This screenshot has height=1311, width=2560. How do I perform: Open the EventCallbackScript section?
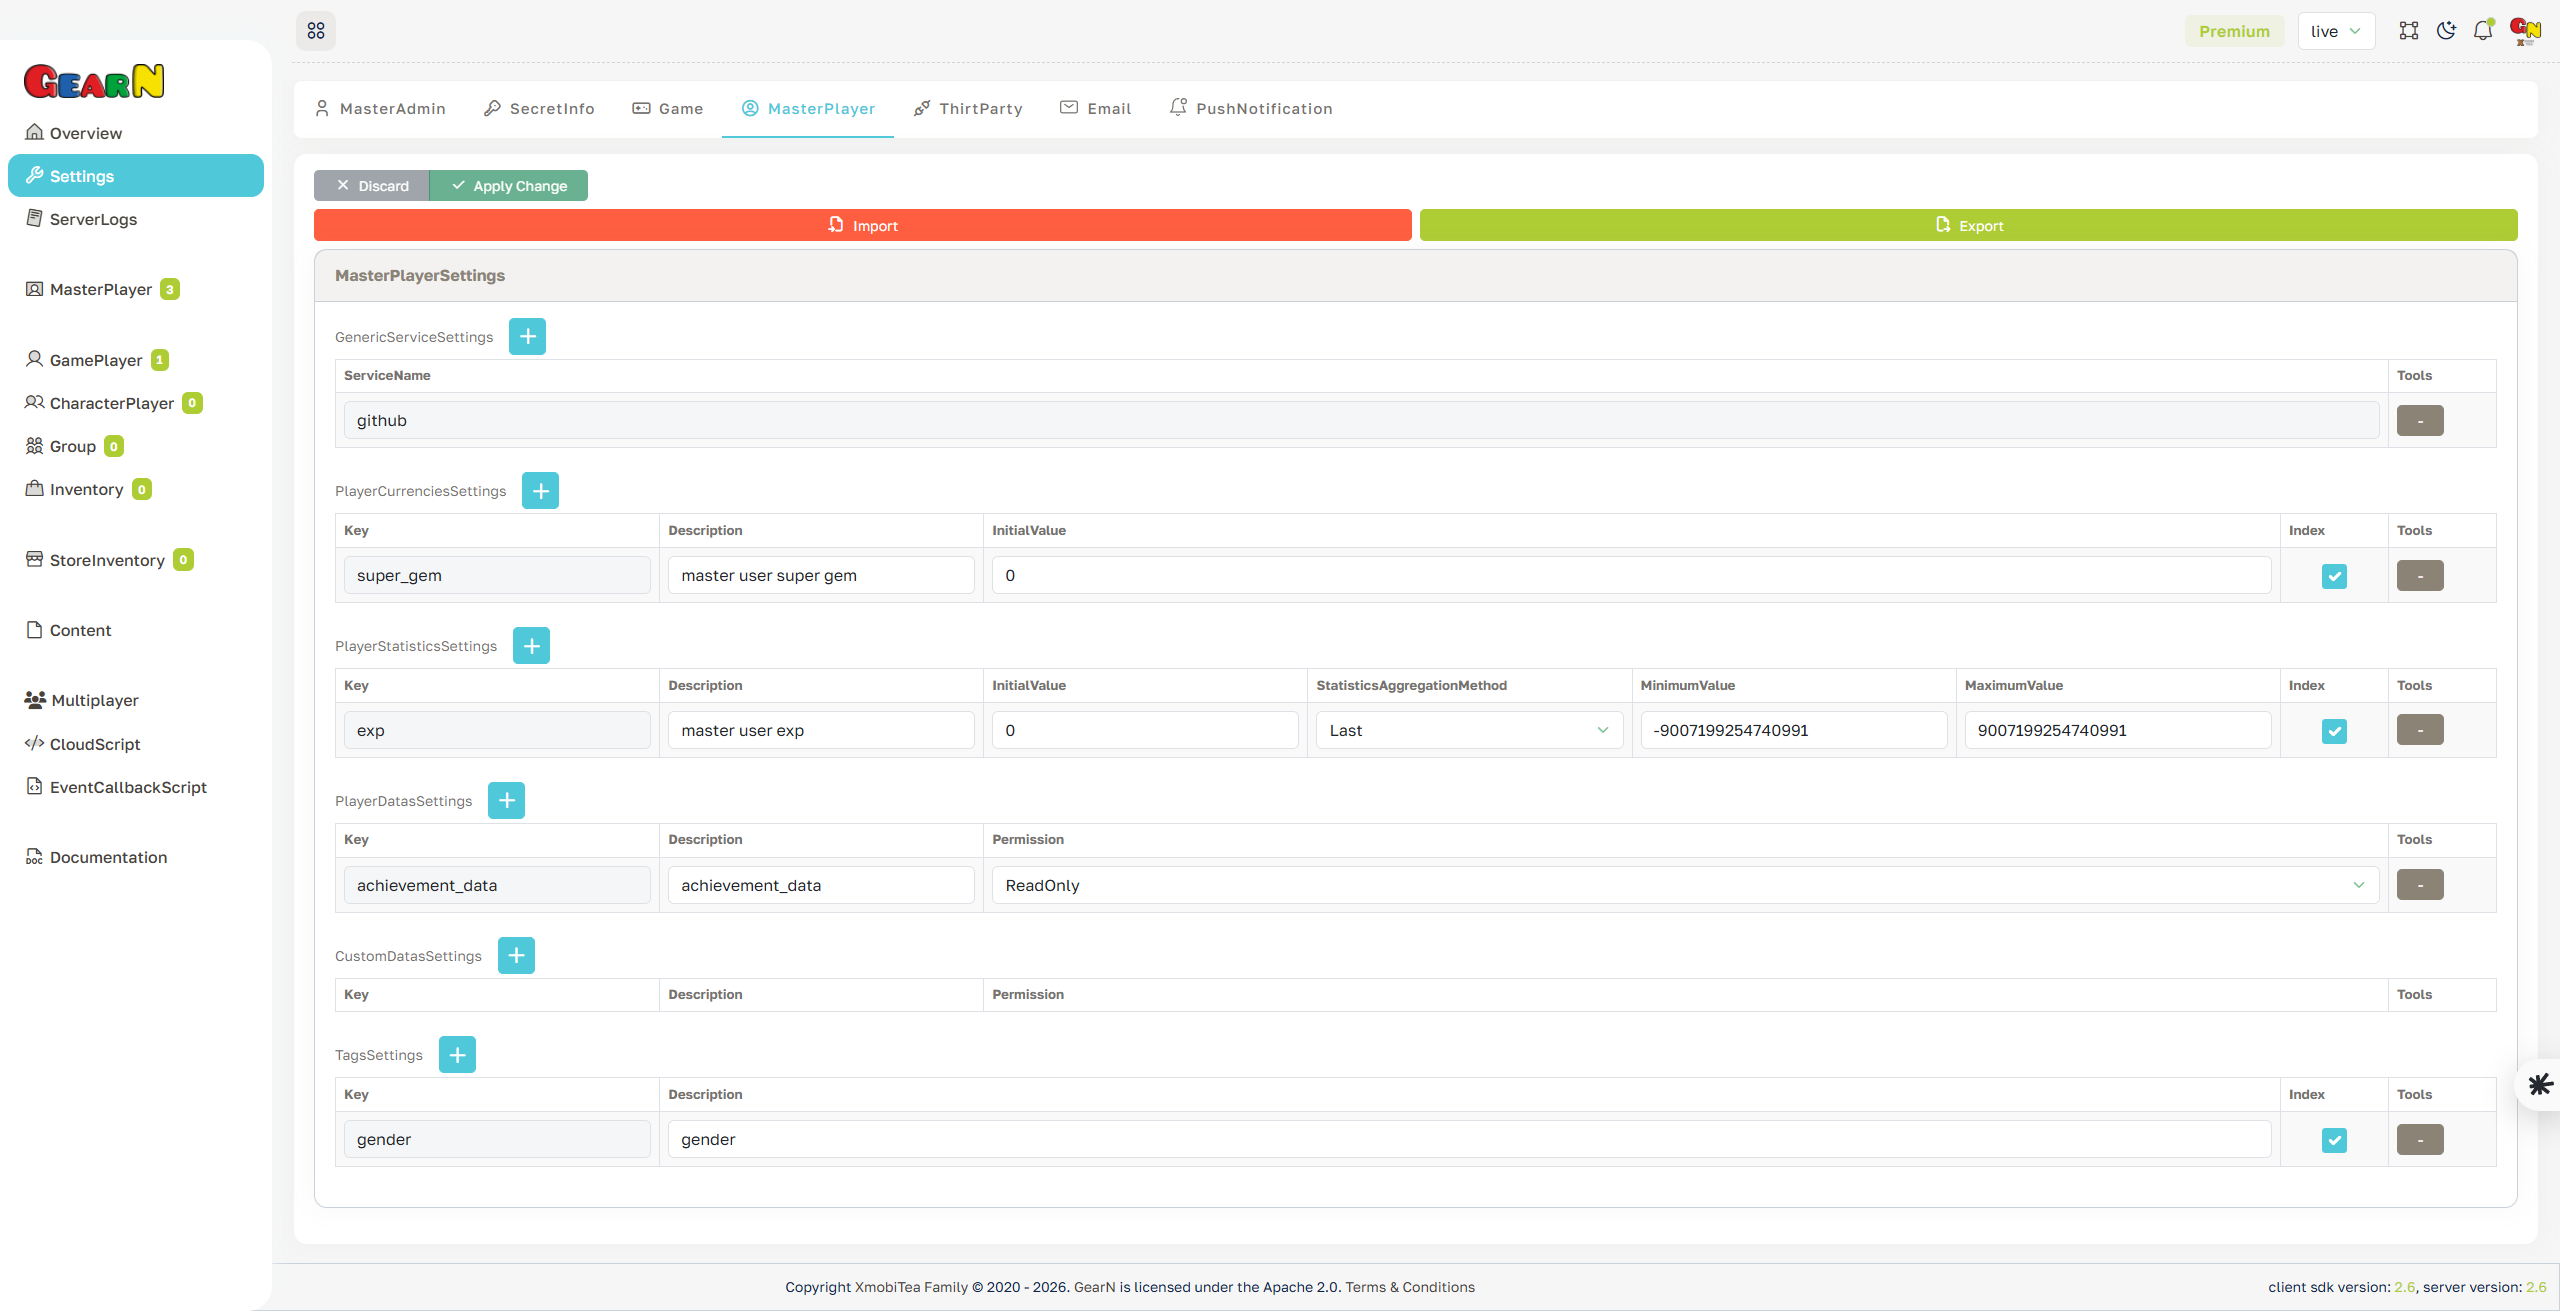(128, 787)
